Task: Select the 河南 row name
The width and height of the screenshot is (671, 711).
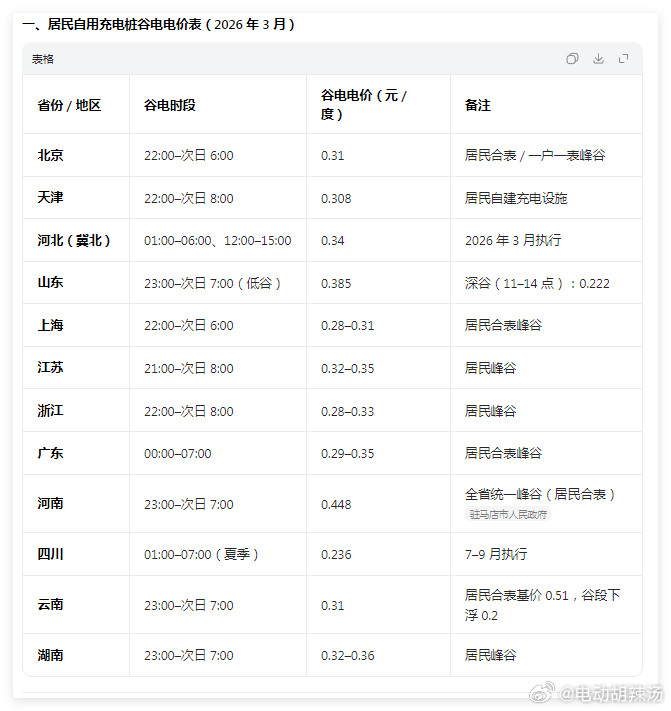Action: [x=50, y=503]
